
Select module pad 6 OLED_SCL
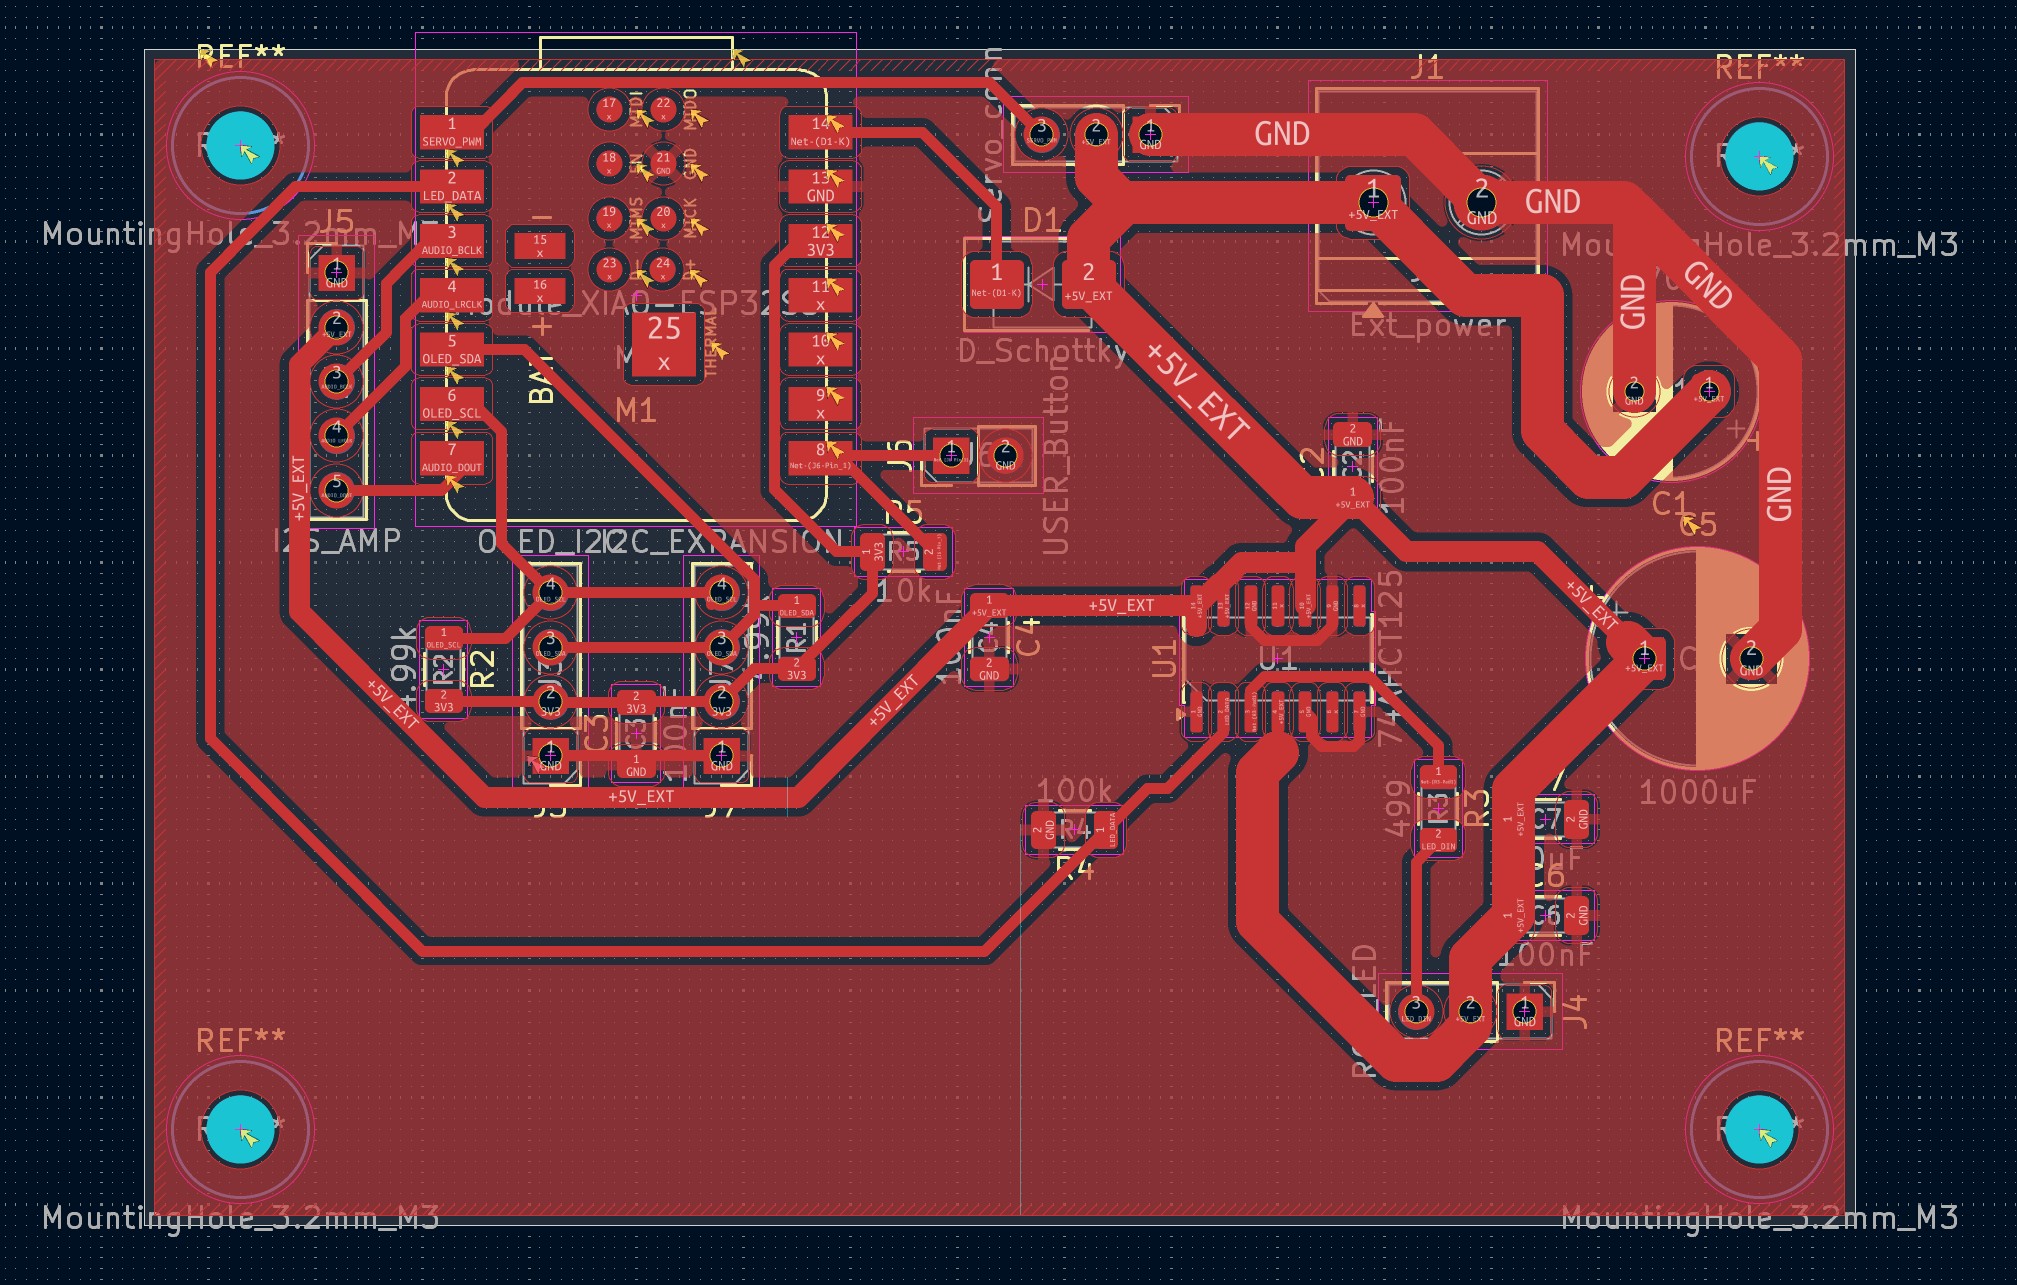click(452, 403)
